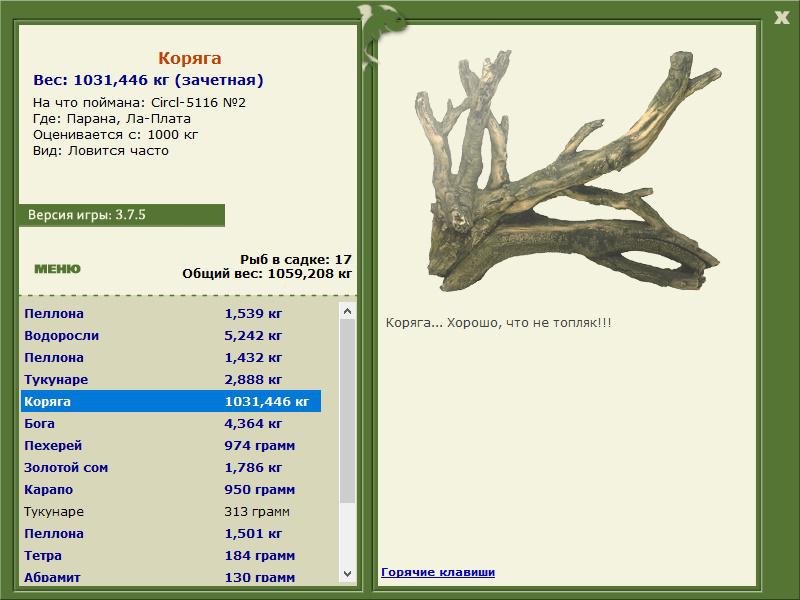Click the Оценивается с: 1000 кг line
The image size is (800, 600).
[x=115, y=135]
